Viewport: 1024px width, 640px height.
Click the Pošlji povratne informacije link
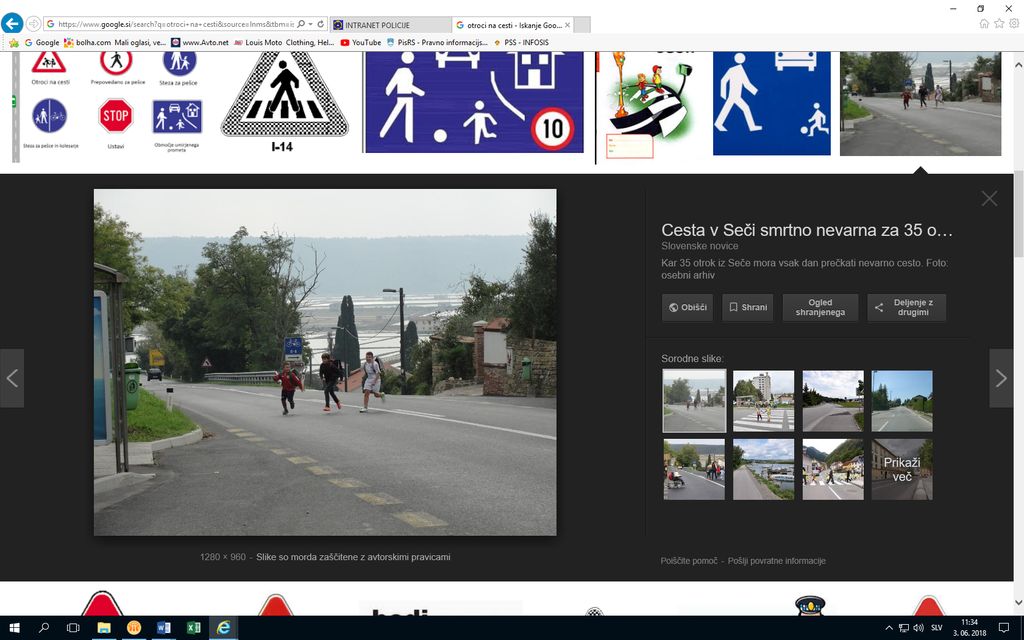[x=776, y=561]
